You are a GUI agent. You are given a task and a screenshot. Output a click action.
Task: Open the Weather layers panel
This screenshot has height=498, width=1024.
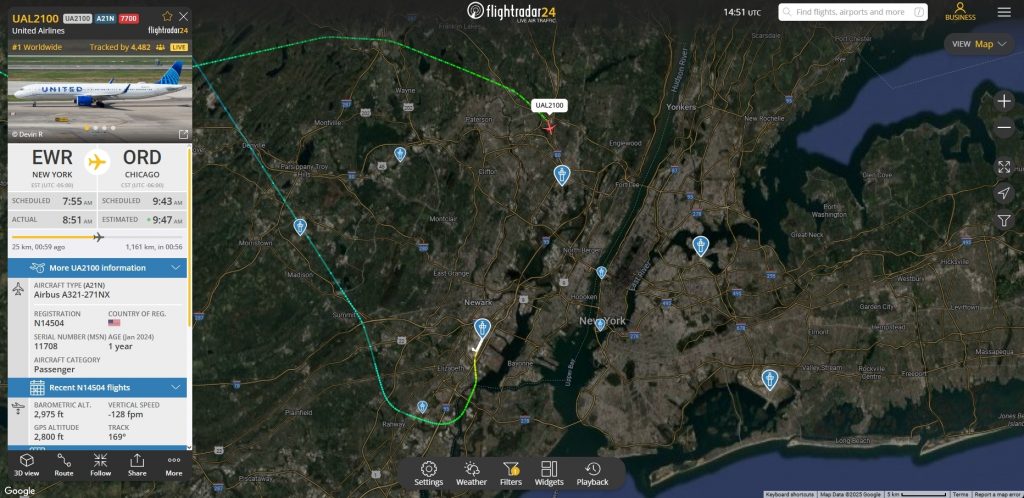[x=472, y=474]
